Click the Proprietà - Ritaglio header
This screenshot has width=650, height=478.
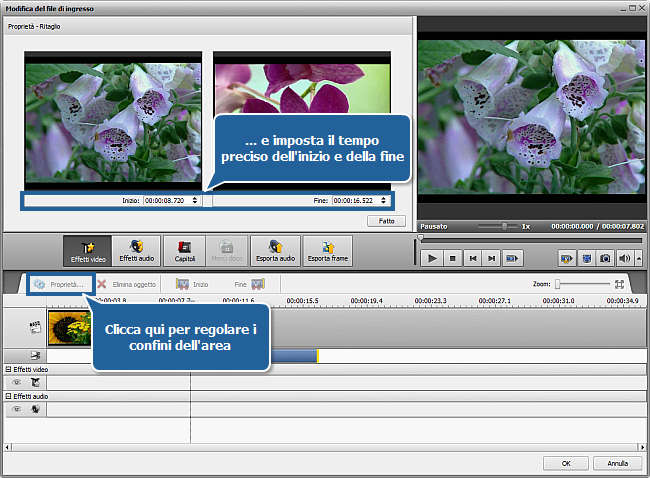coord(34,26)
